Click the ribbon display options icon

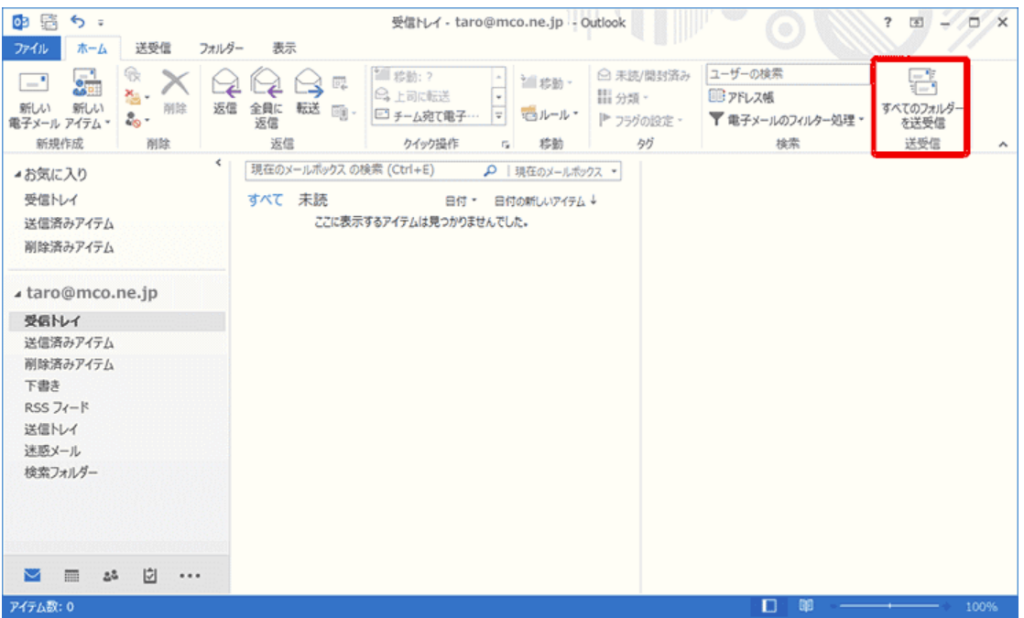tap(917, 22)
